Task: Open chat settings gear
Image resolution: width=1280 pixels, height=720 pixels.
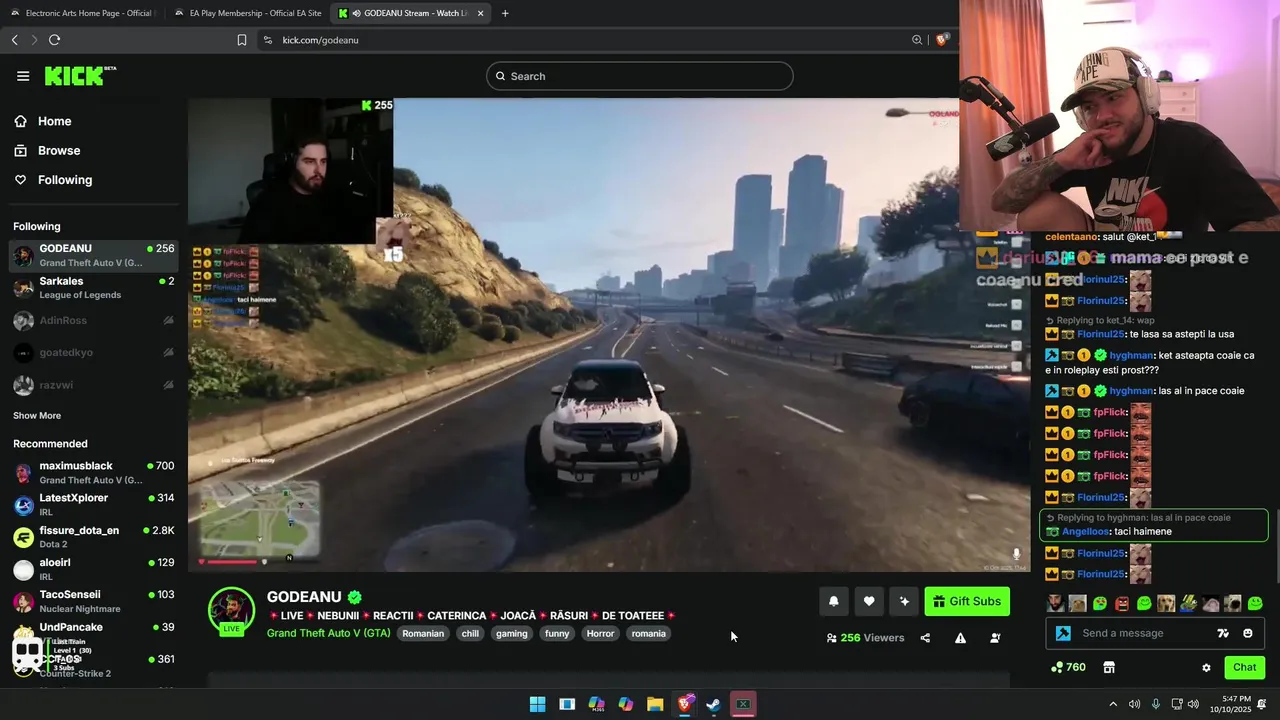Action: 1206,667
